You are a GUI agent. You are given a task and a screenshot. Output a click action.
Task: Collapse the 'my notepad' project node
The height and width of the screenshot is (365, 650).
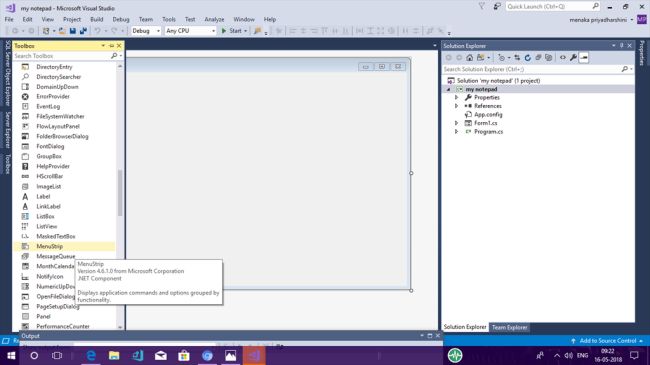click(x=449, y=89)
